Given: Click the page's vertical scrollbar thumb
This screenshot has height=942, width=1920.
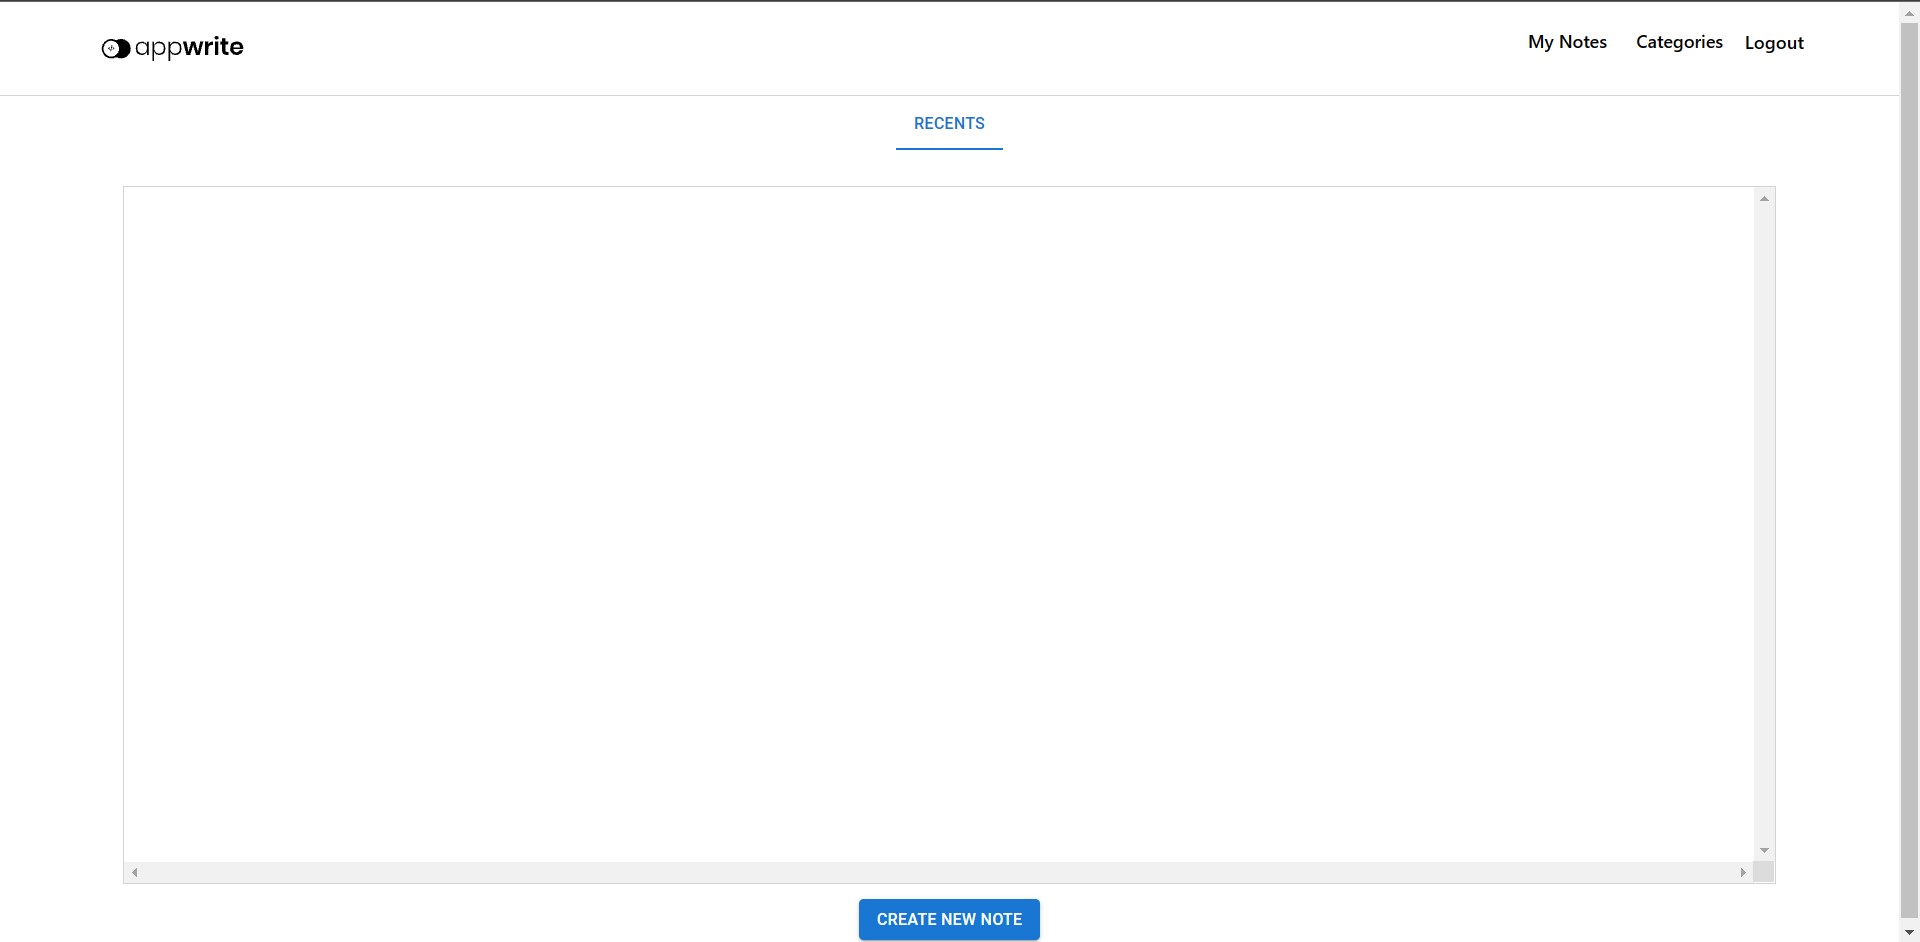Looking at the screenshot, I should click(1909, 469).
